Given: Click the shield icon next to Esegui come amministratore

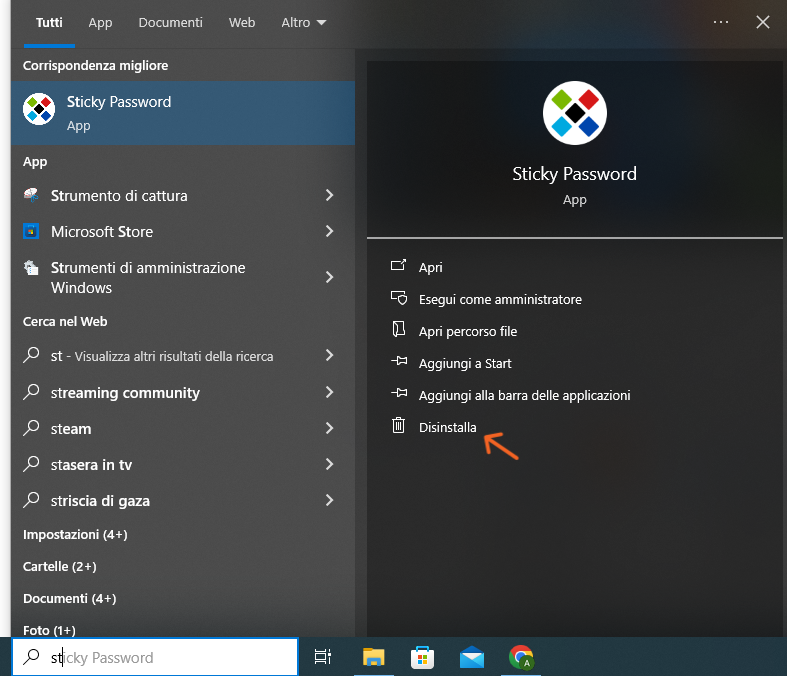Looking at the screenshot, I should [399, 298].
